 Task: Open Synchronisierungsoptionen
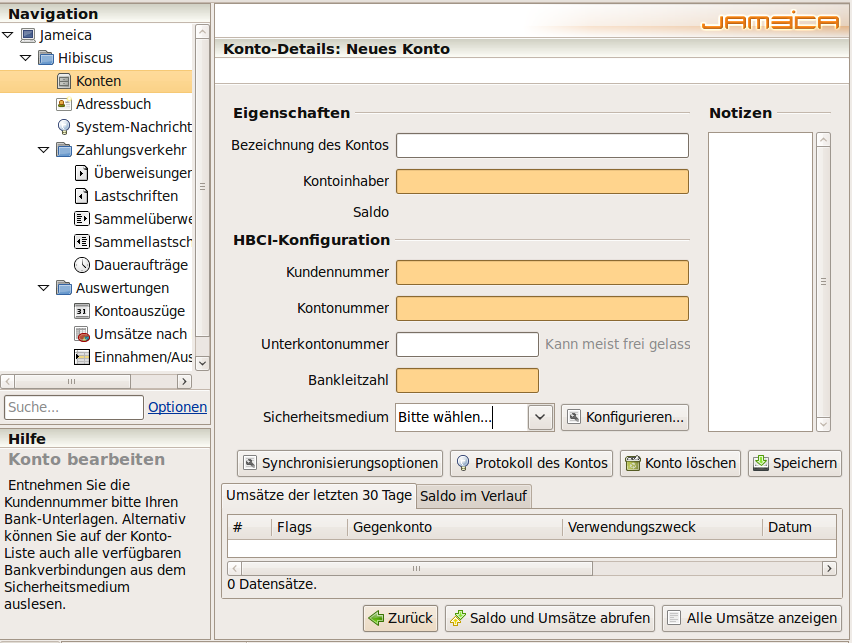[x=340, y=463]
